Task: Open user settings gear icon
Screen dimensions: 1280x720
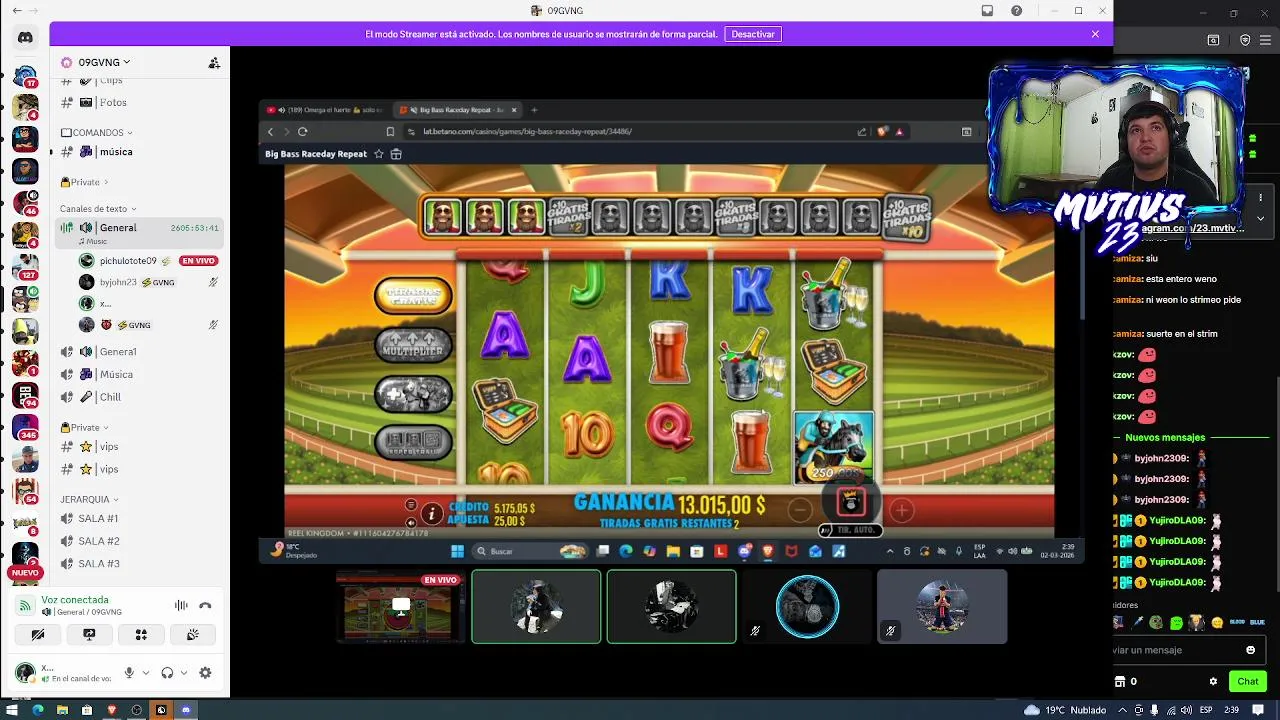Action: (205, 673)
